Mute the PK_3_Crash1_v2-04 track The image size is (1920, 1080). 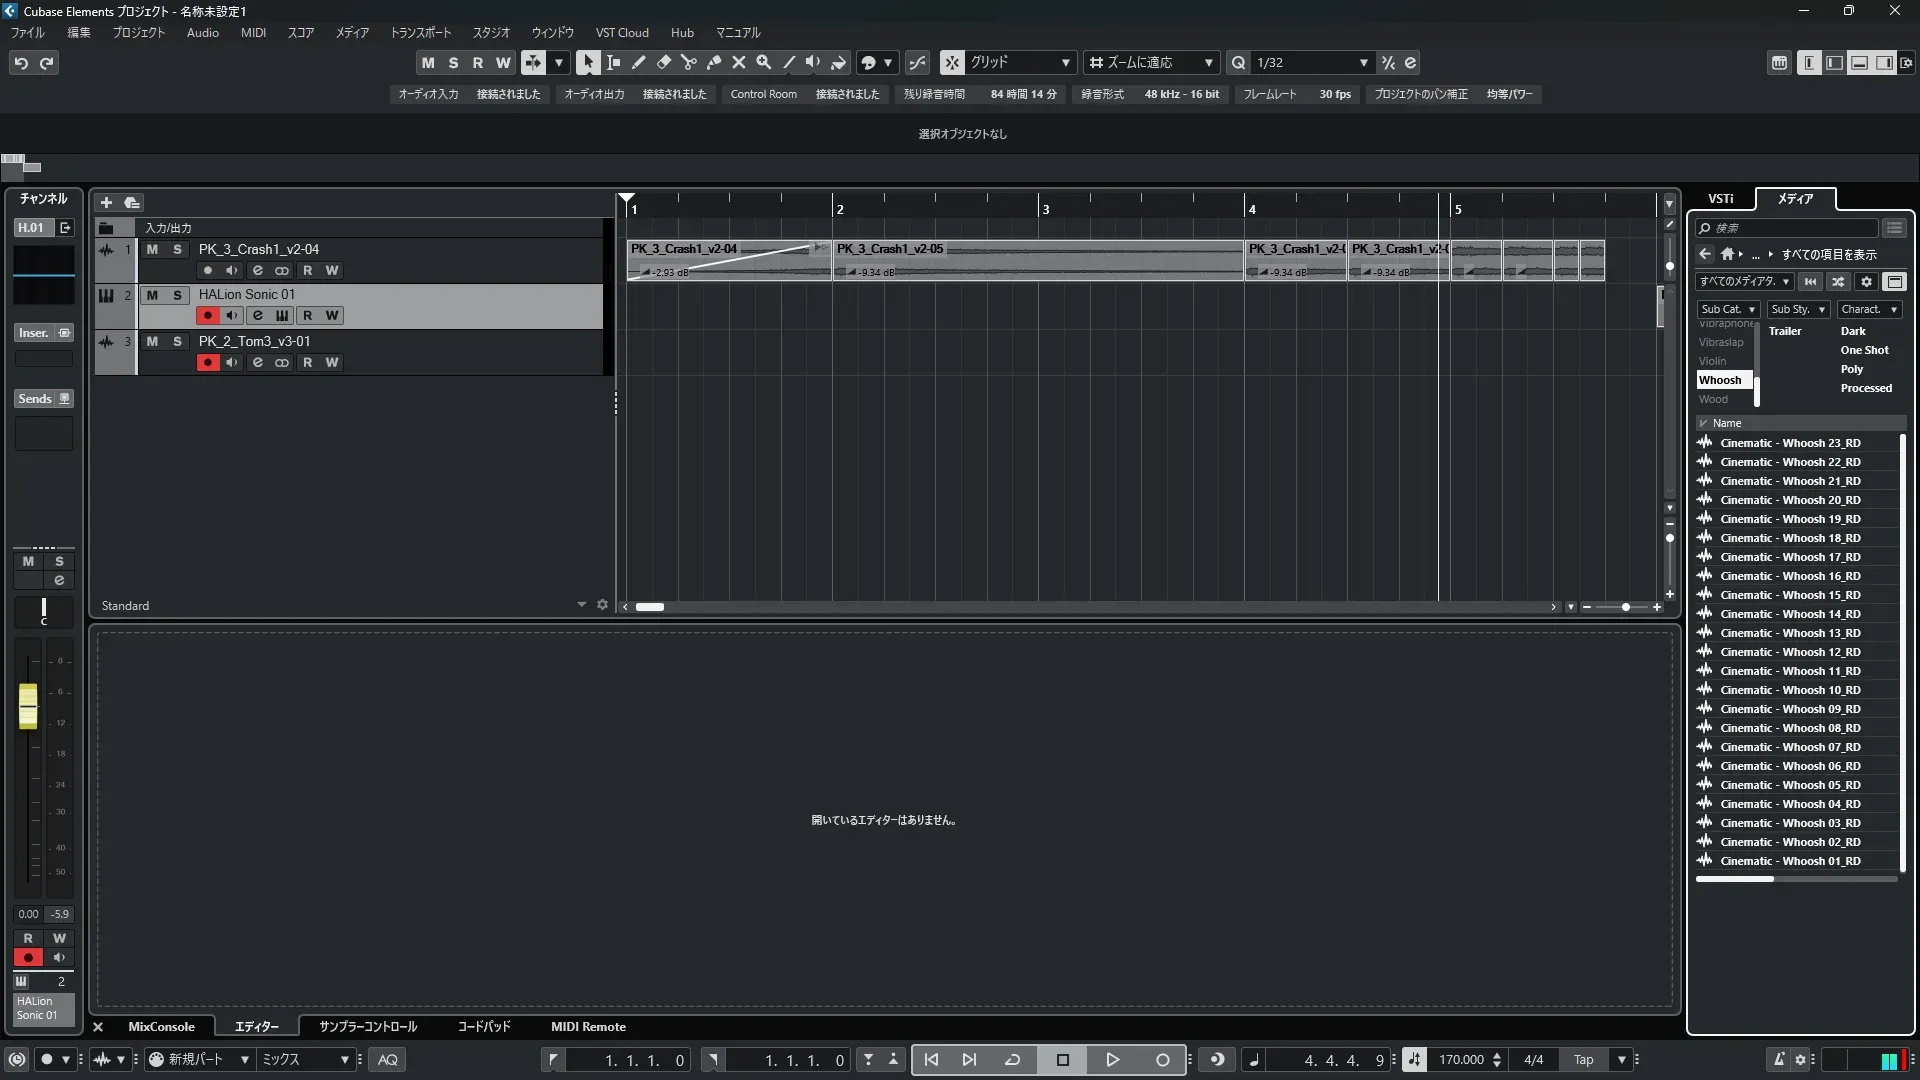pos(152,249)
